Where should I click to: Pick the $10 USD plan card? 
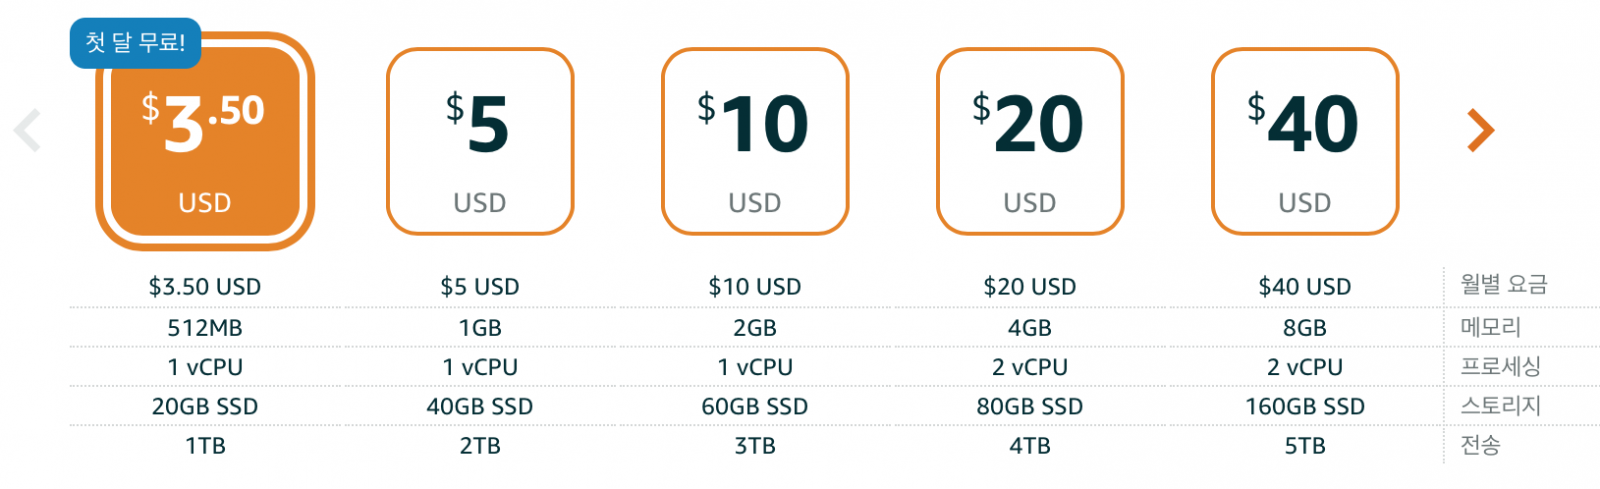coord(755,141)
